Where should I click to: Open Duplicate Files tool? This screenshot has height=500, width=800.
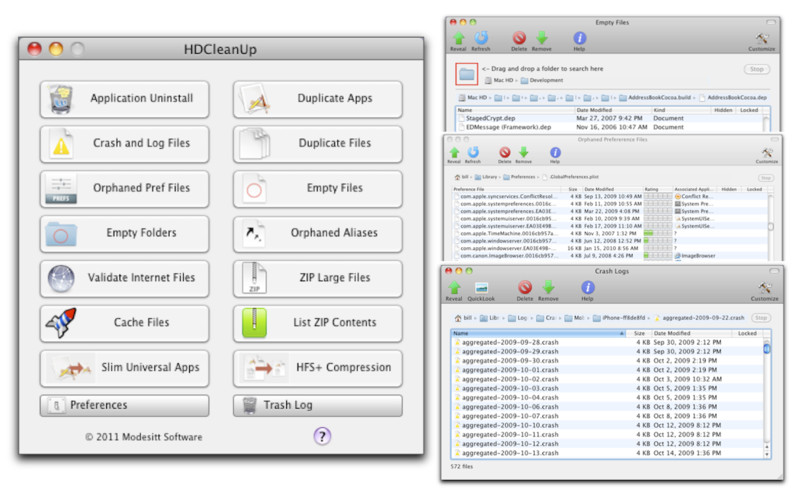tap(317, 143)
